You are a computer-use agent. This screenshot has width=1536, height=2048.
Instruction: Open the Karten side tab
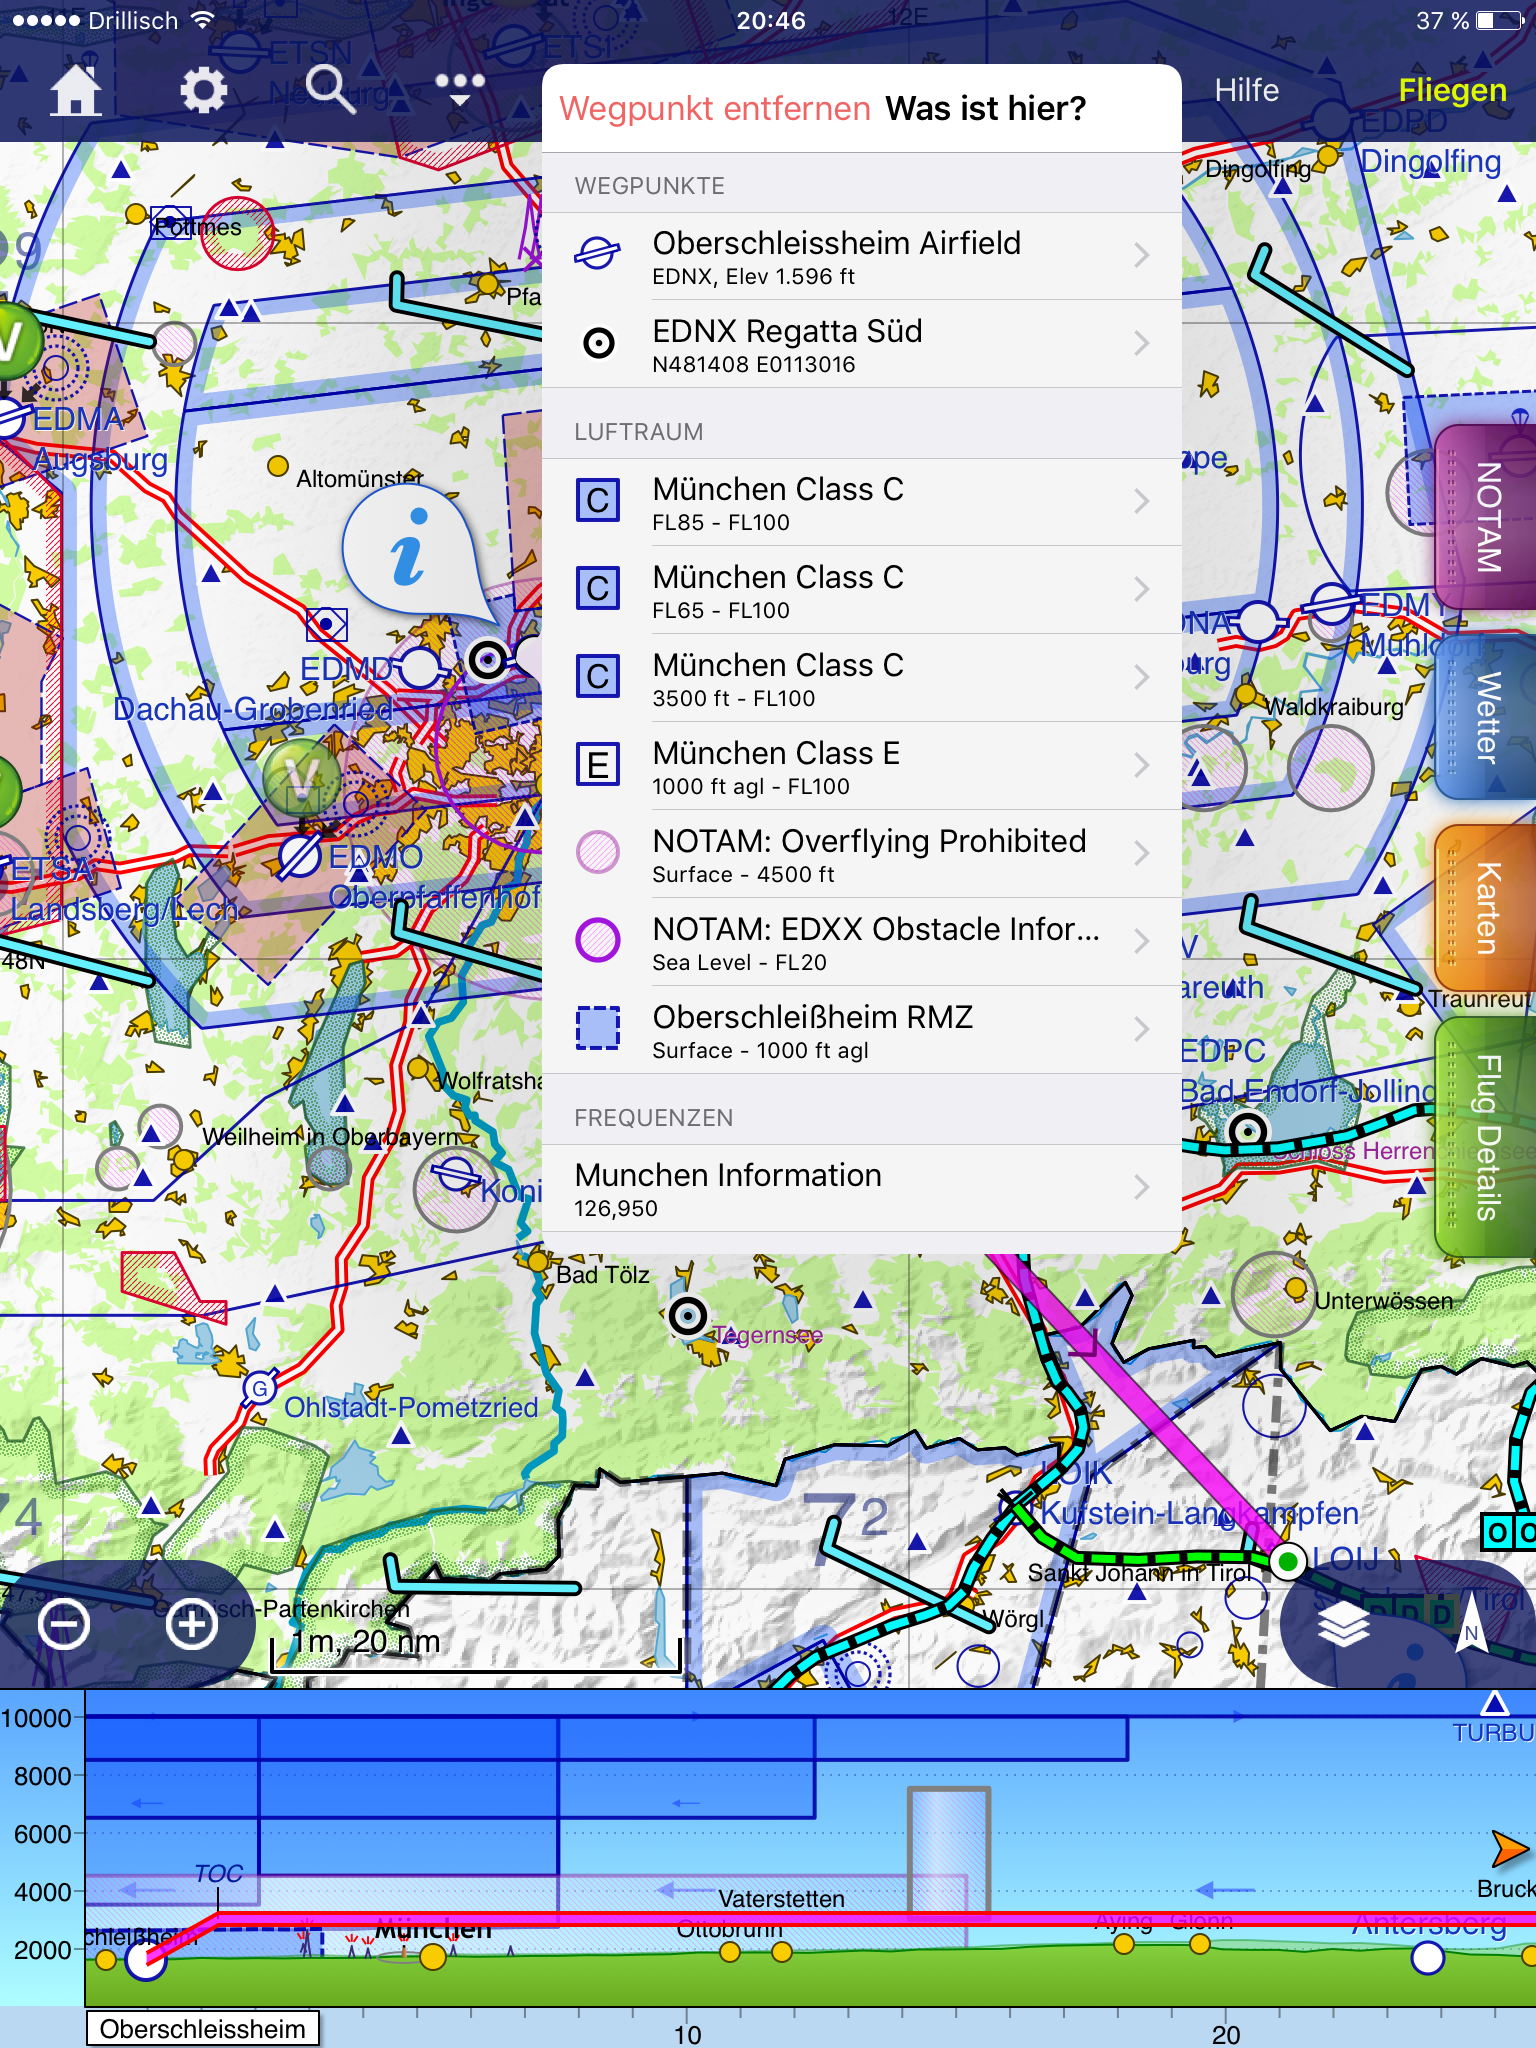click(1487, 908)
